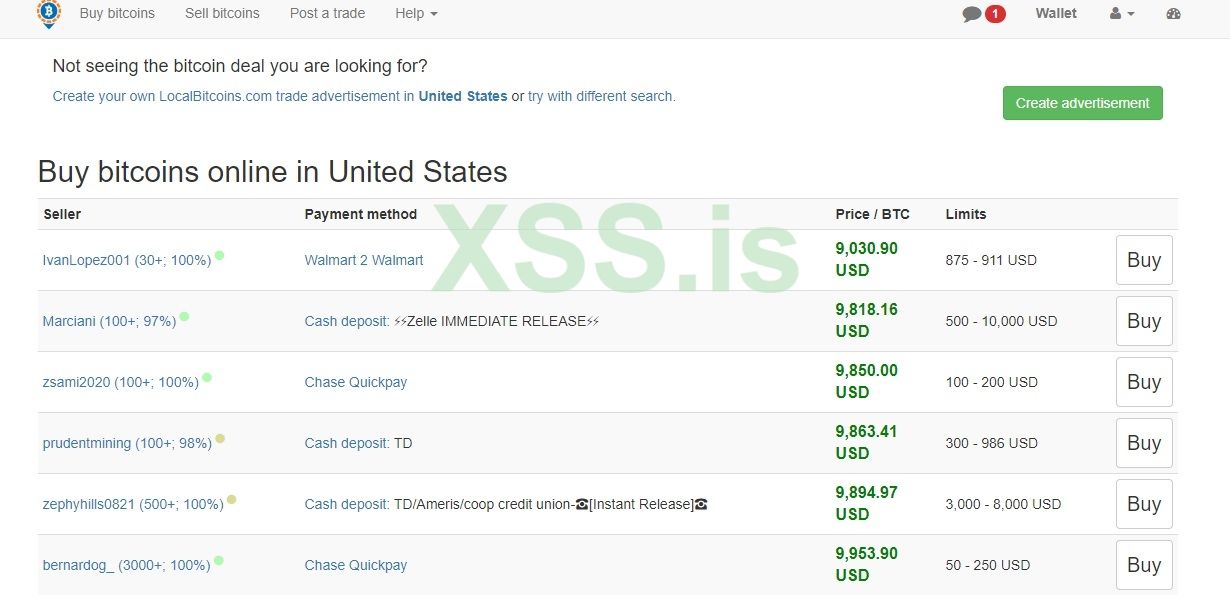
Task: Click the LocalBitcoins logo icon
Action: (x=48, y=13)
